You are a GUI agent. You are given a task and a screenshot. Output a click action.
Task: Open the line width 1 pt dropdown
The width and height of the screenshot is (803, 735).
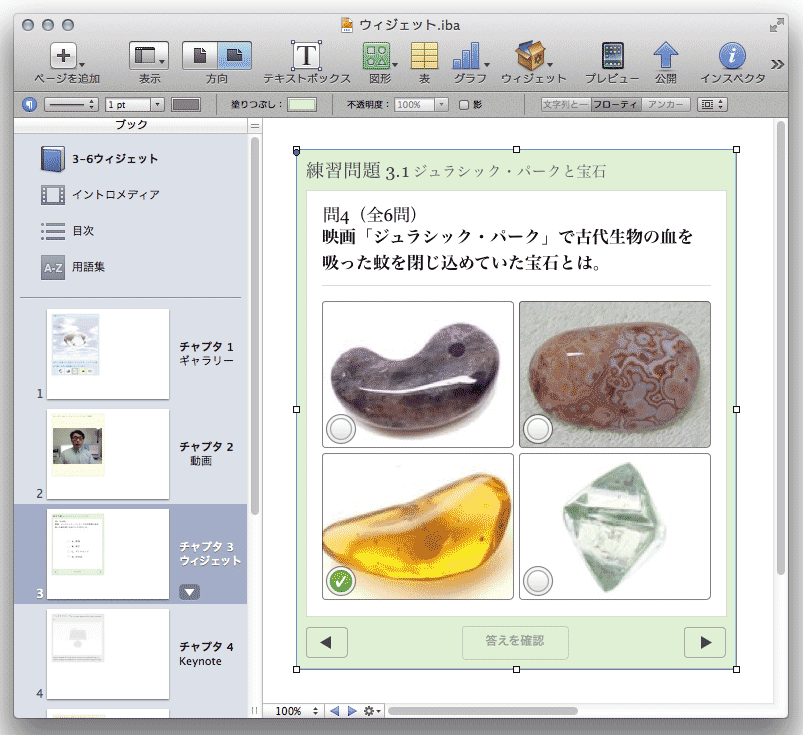click(x=134, y=104)
